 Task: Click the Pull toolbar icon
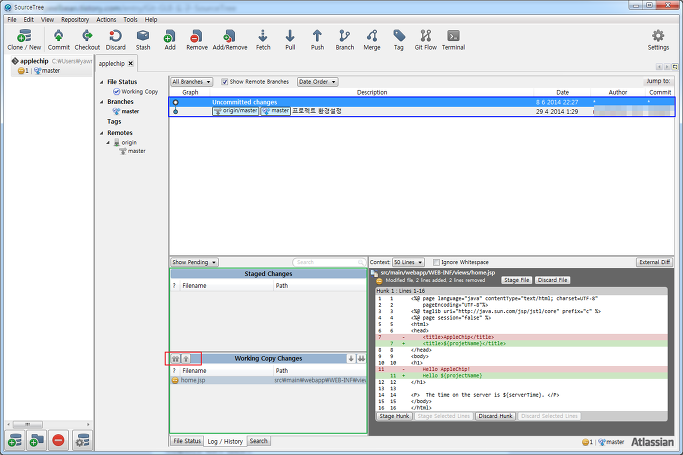click(290, 40)
